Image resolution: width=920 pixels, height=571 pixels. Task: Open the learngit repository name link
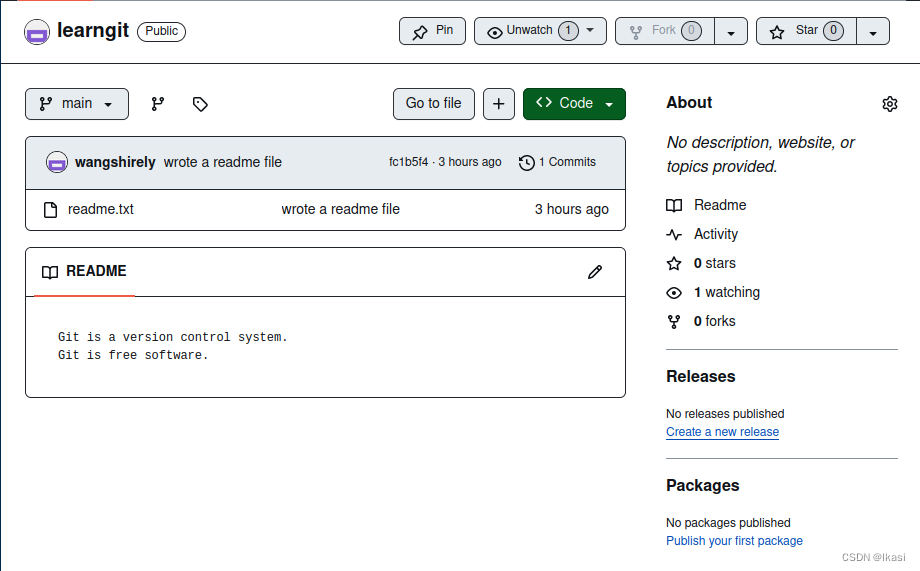93,30
